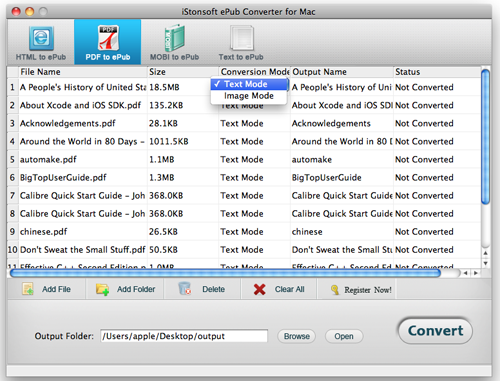Click the Delete trash icon

click(185, 289)
